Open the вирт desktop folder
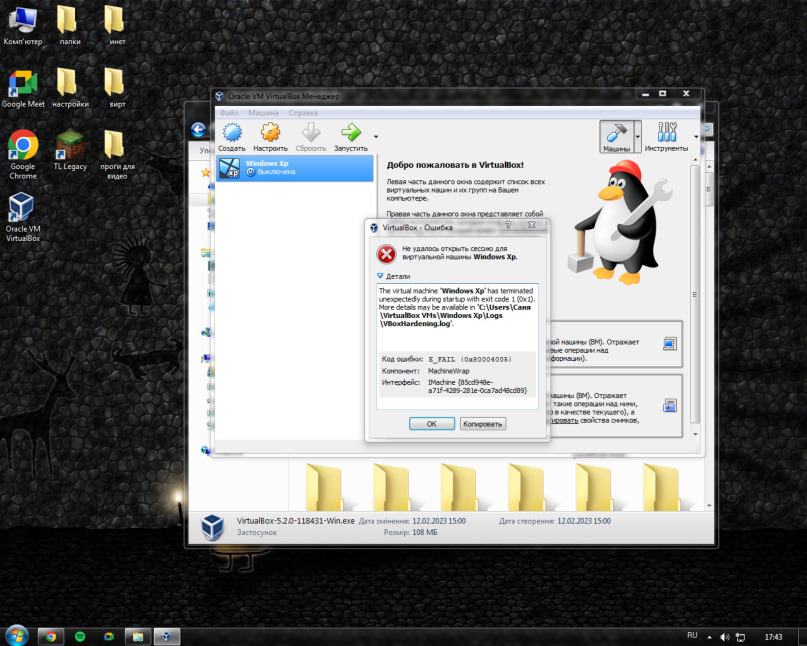 [117, 89]
